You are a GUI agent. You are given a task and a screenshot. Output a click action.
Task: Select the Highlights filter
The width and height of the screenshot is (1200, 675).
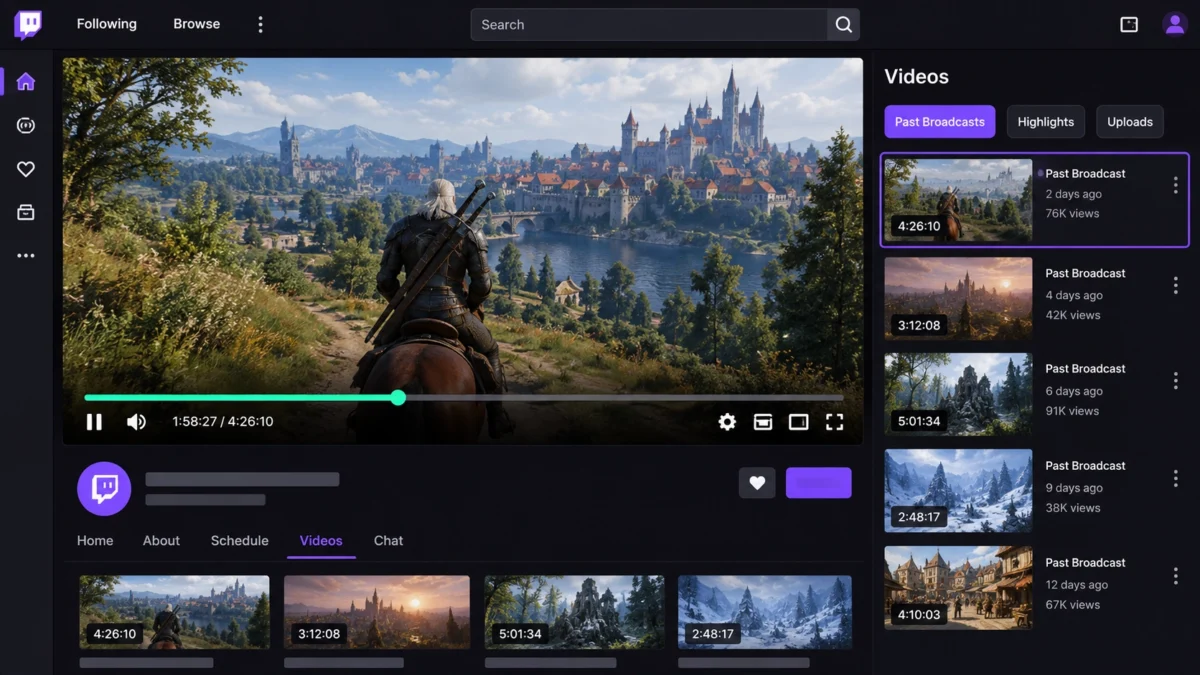(x=1046, y=122)
